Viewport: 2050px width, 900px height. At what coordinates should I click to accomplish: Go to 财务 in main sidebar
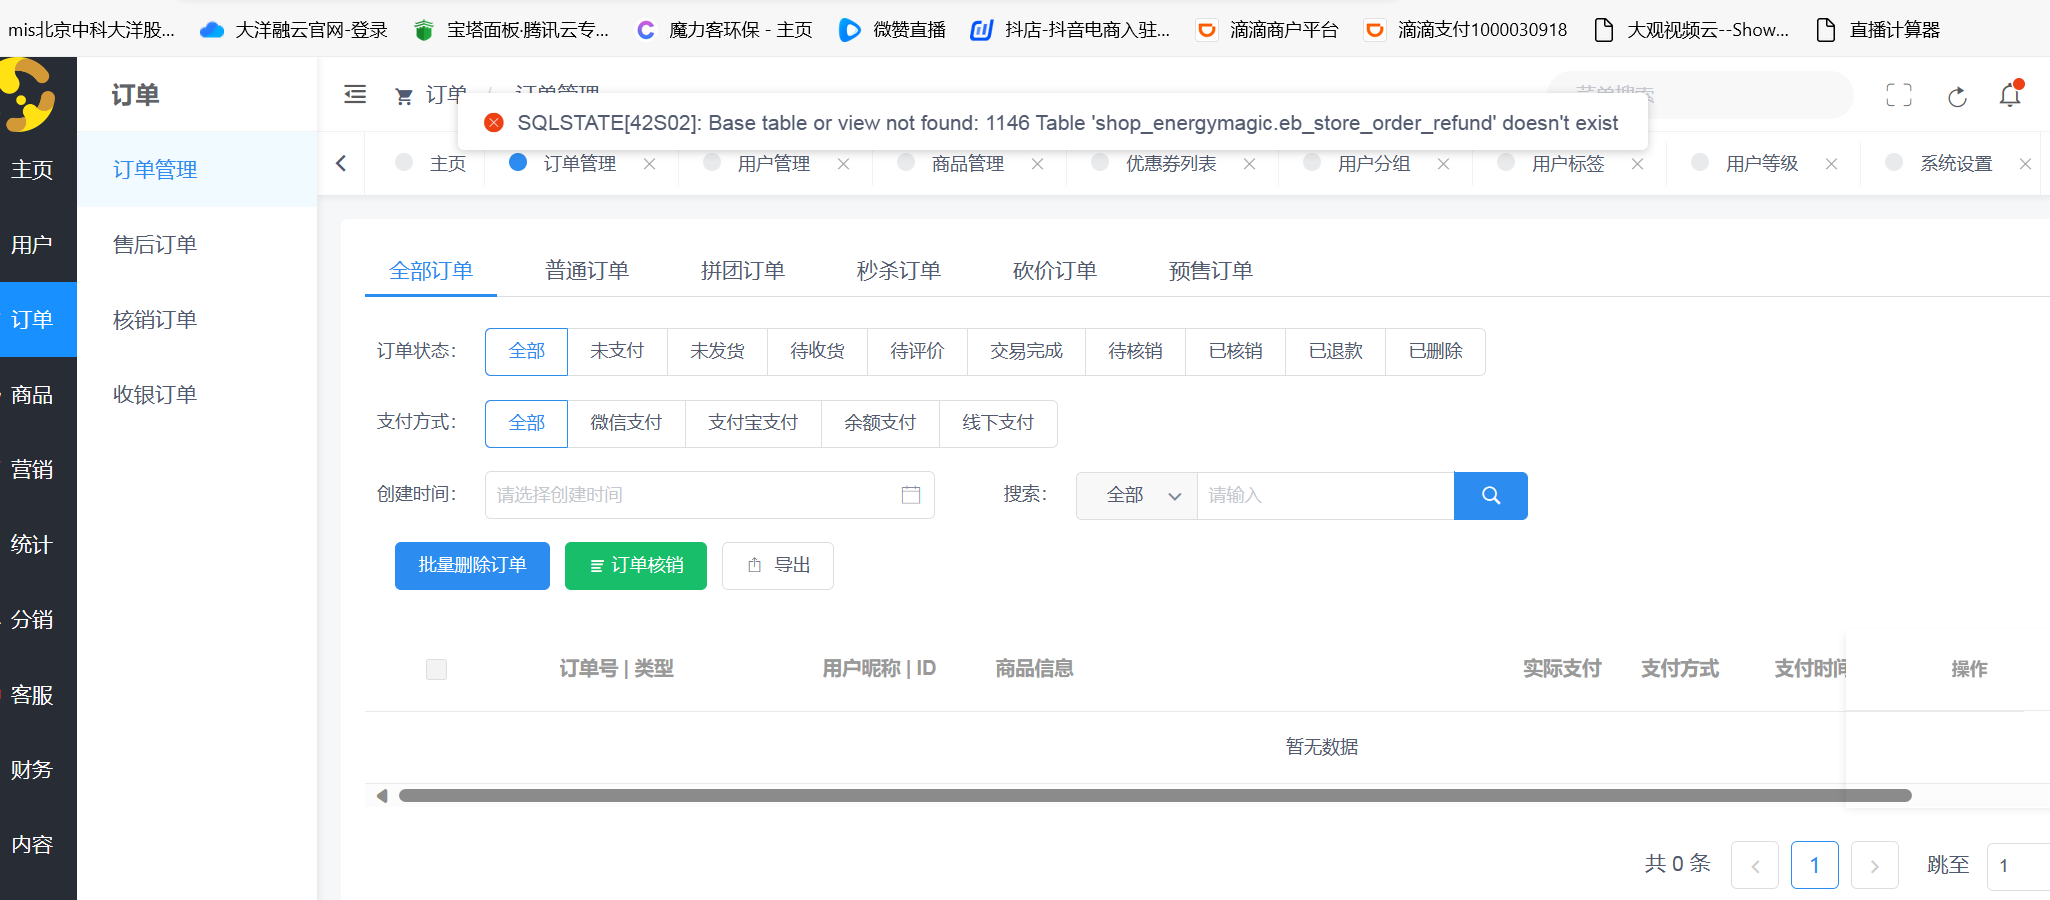38,770
